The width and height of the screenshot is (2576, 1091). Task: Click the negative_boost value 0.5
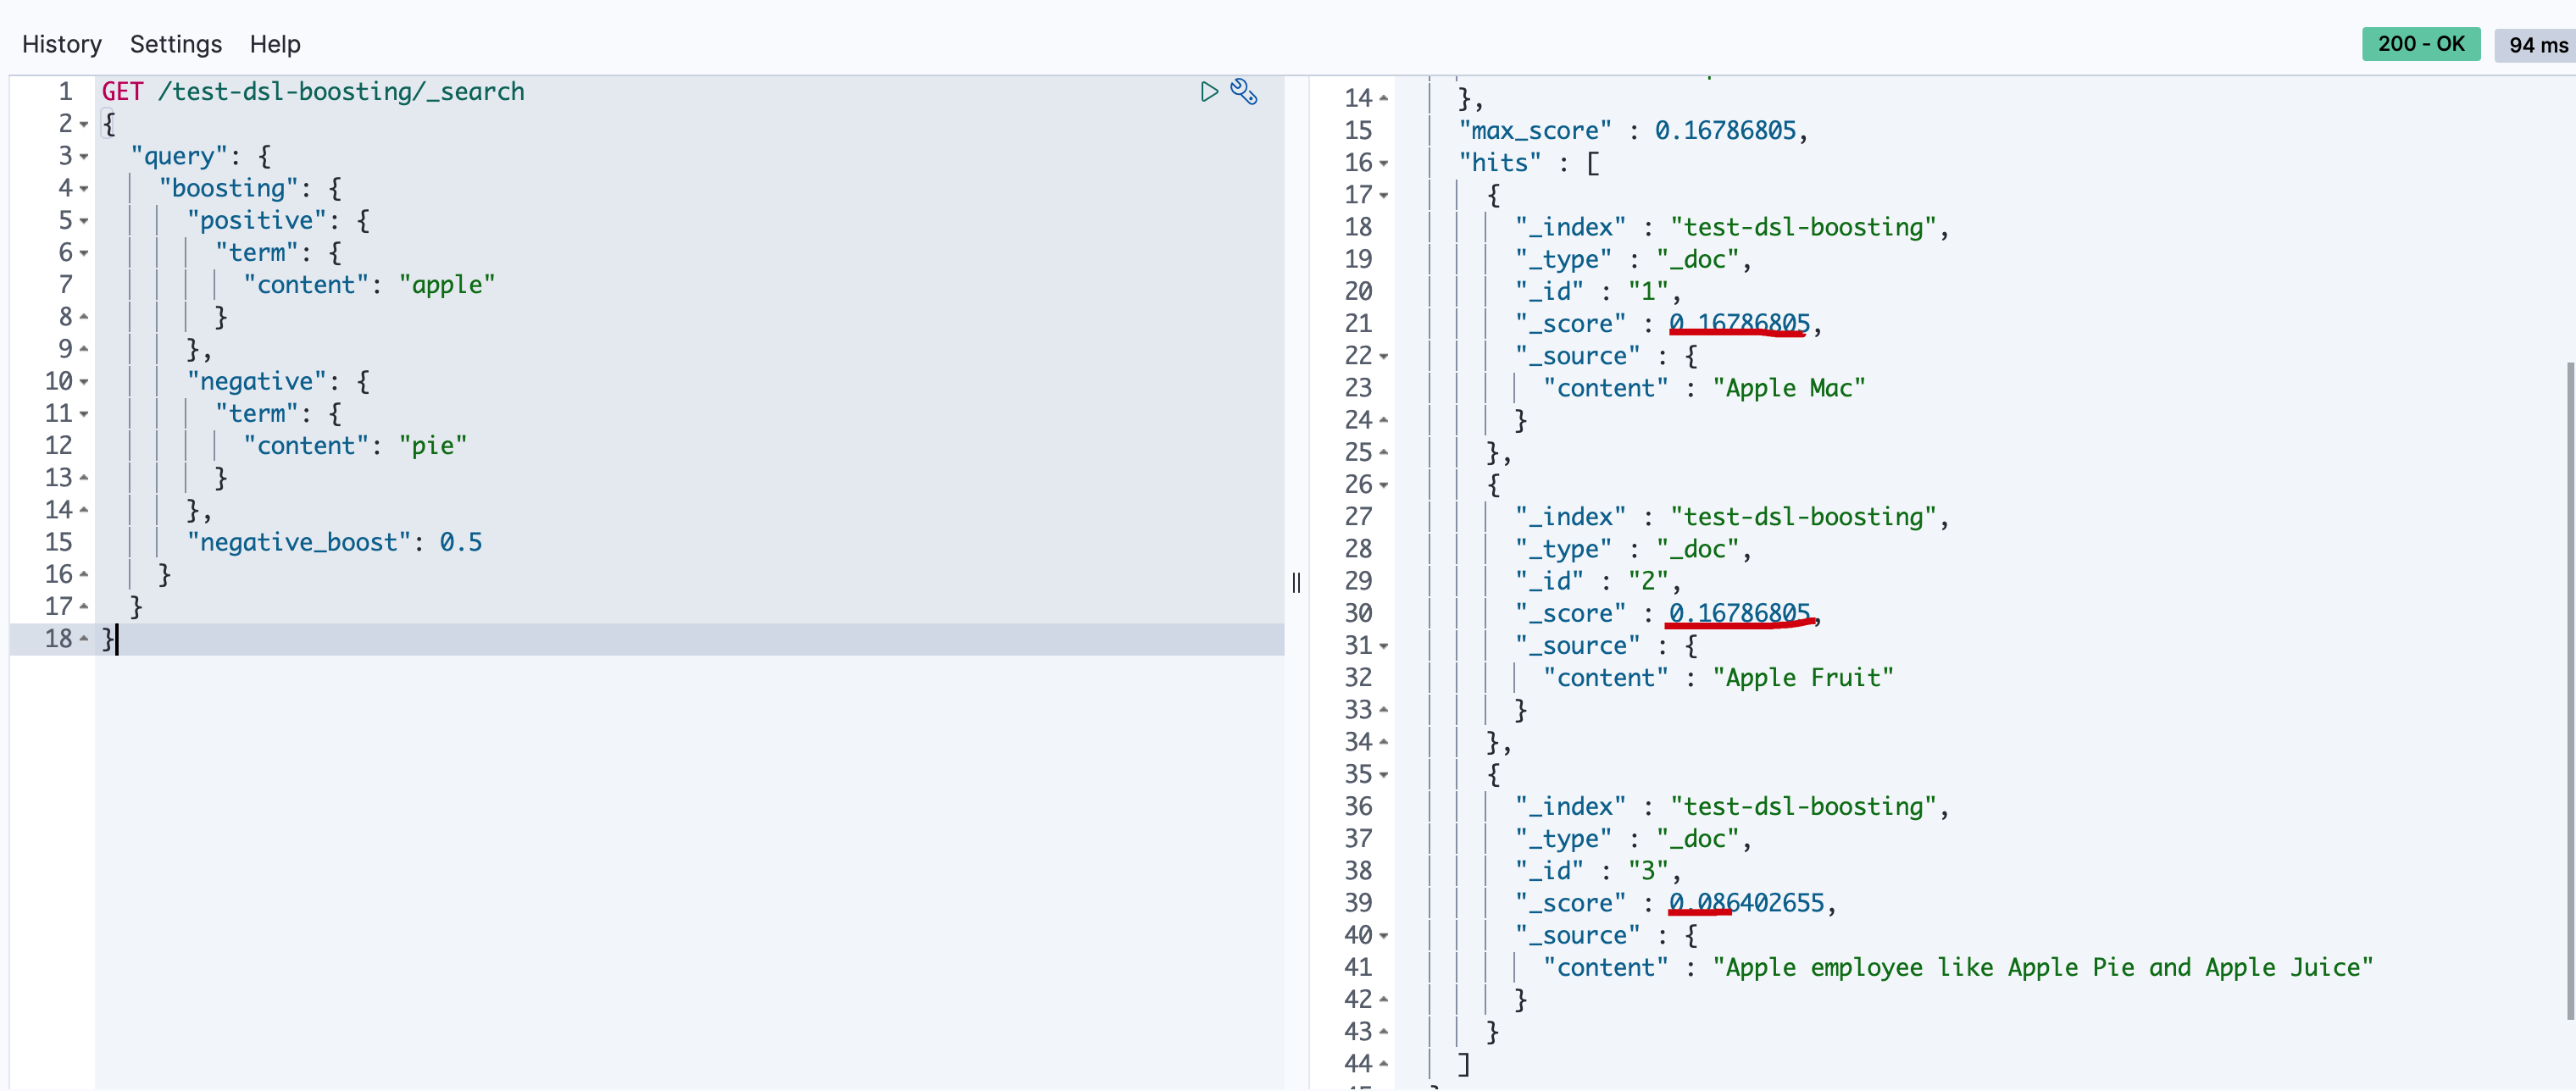coord(460,542)
